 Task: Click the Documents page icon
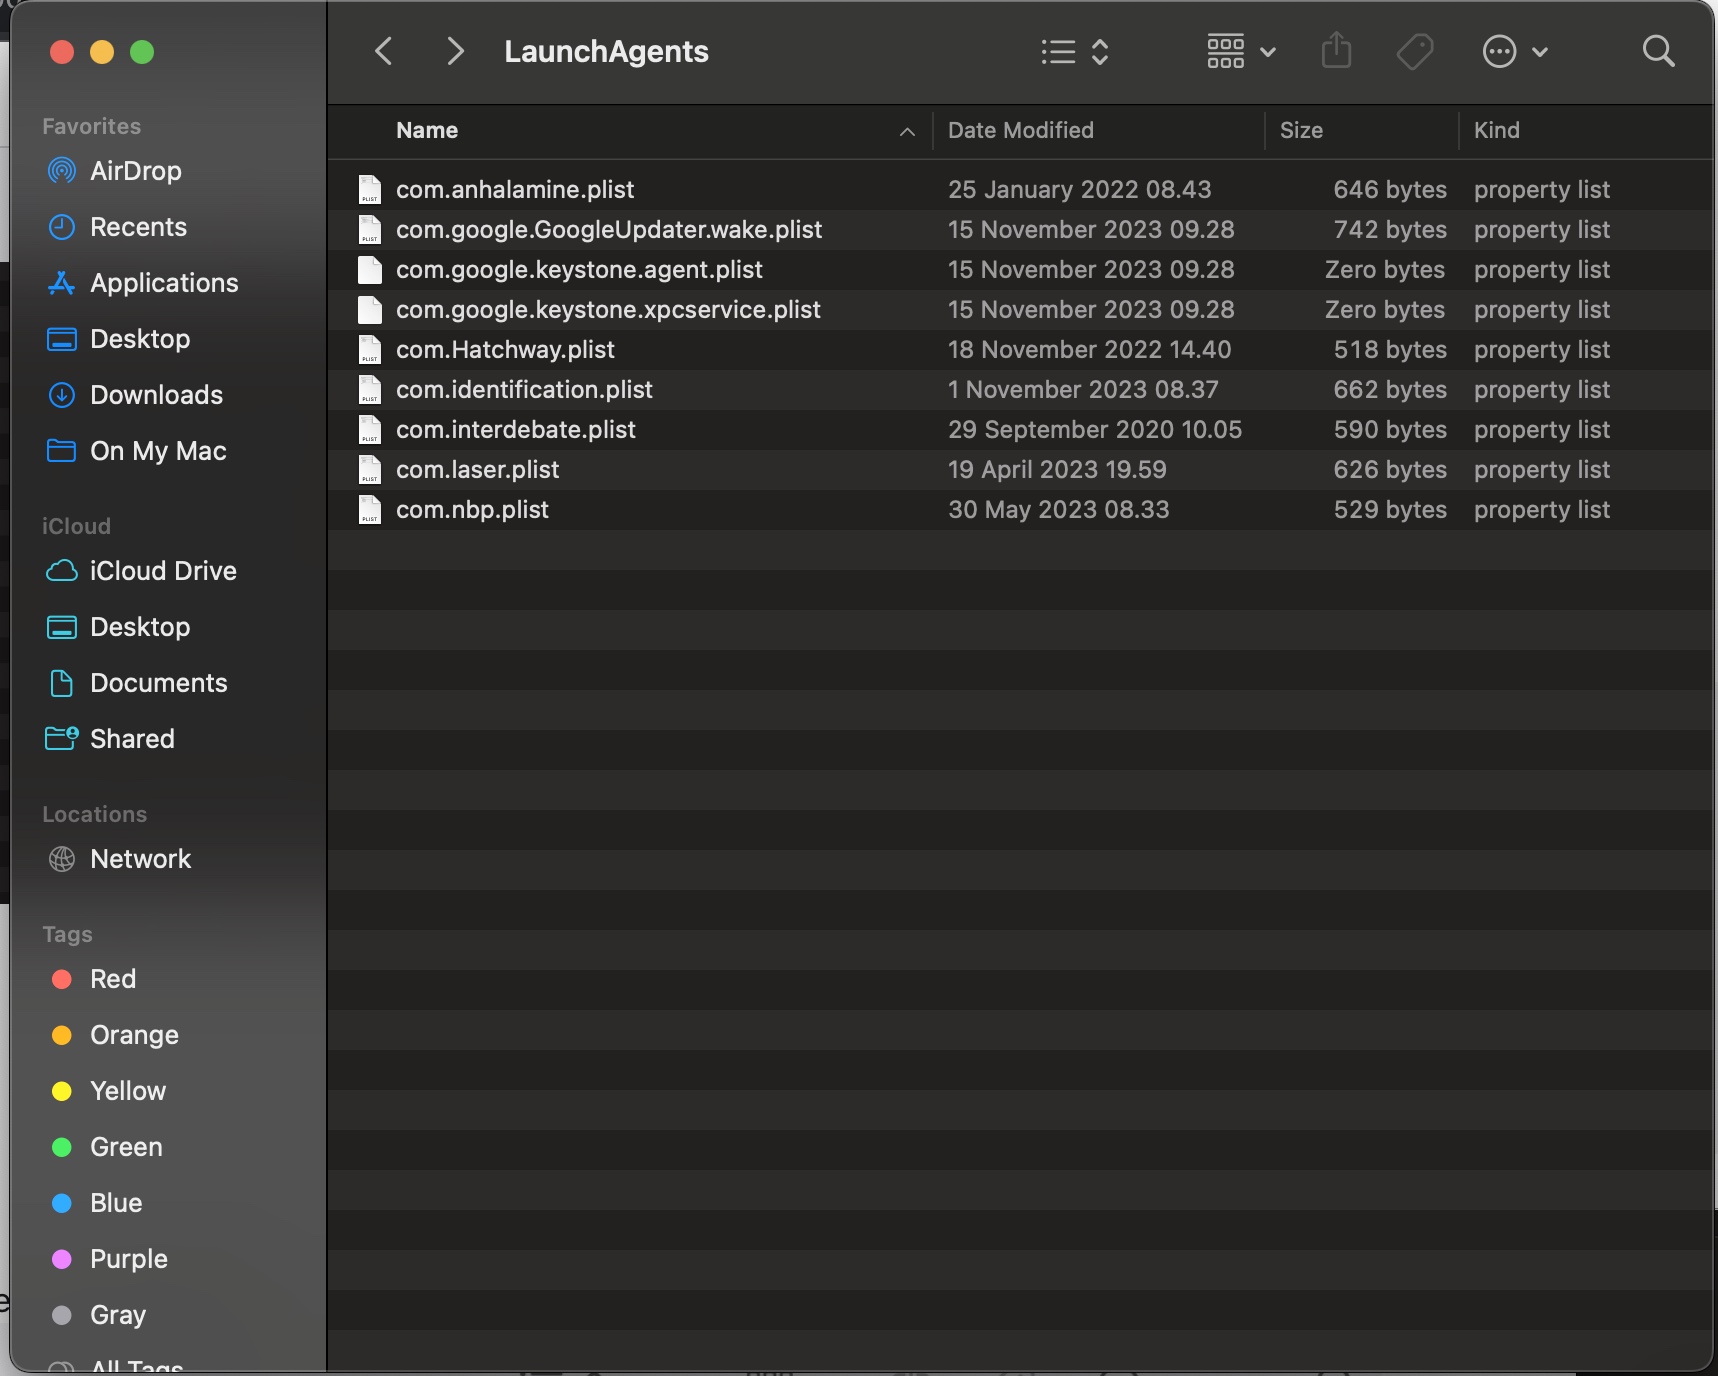(x=62, y=683)
